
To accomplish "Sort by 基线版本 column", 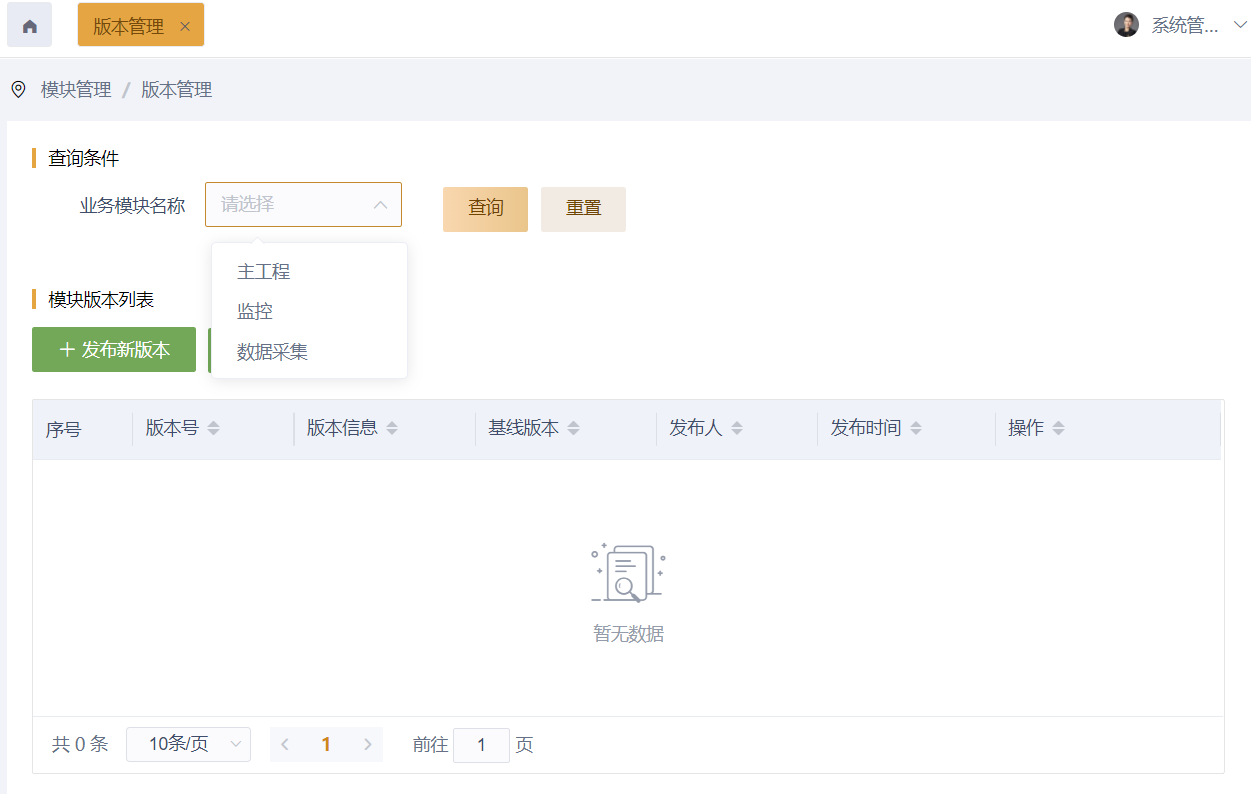I will coord(573,428).
